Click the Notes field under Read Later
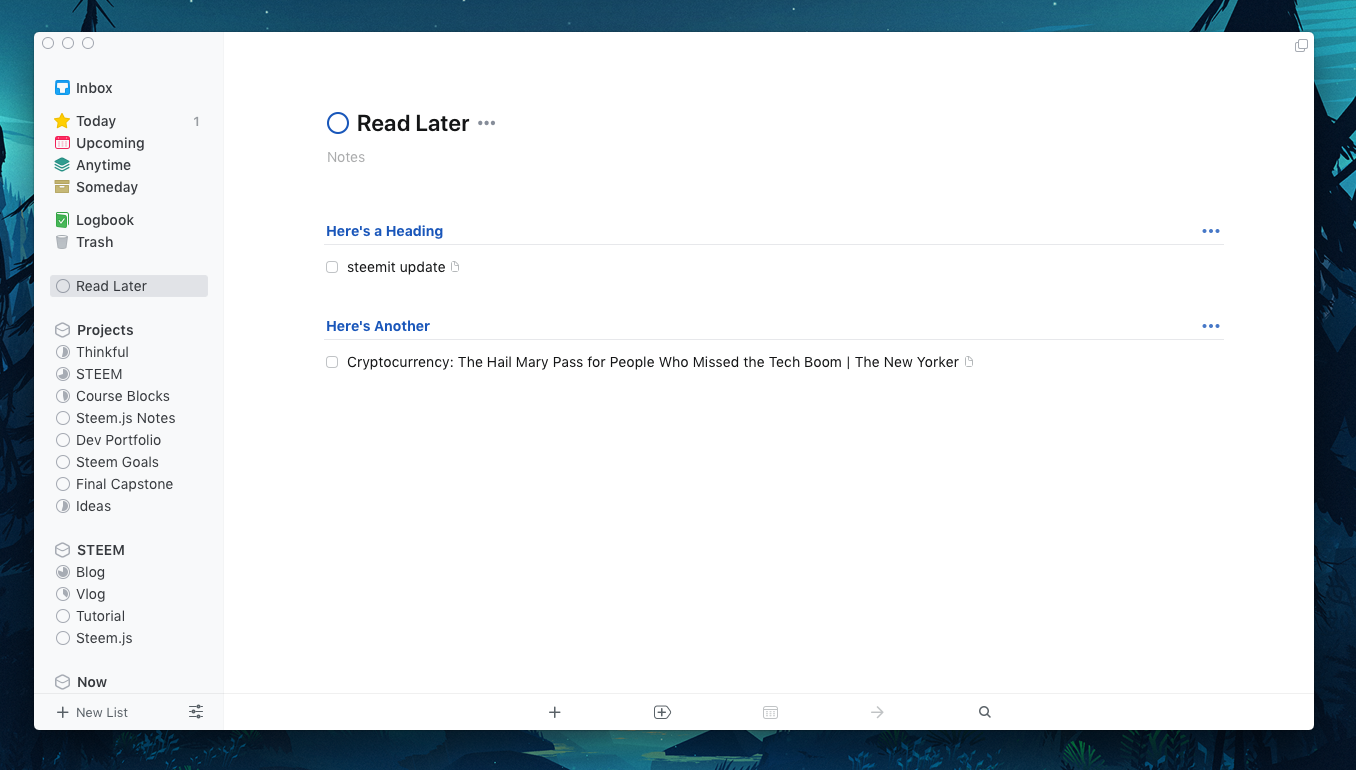This screenshot has width=1356, height=770. pyautogui.click(x=346, y=157)
